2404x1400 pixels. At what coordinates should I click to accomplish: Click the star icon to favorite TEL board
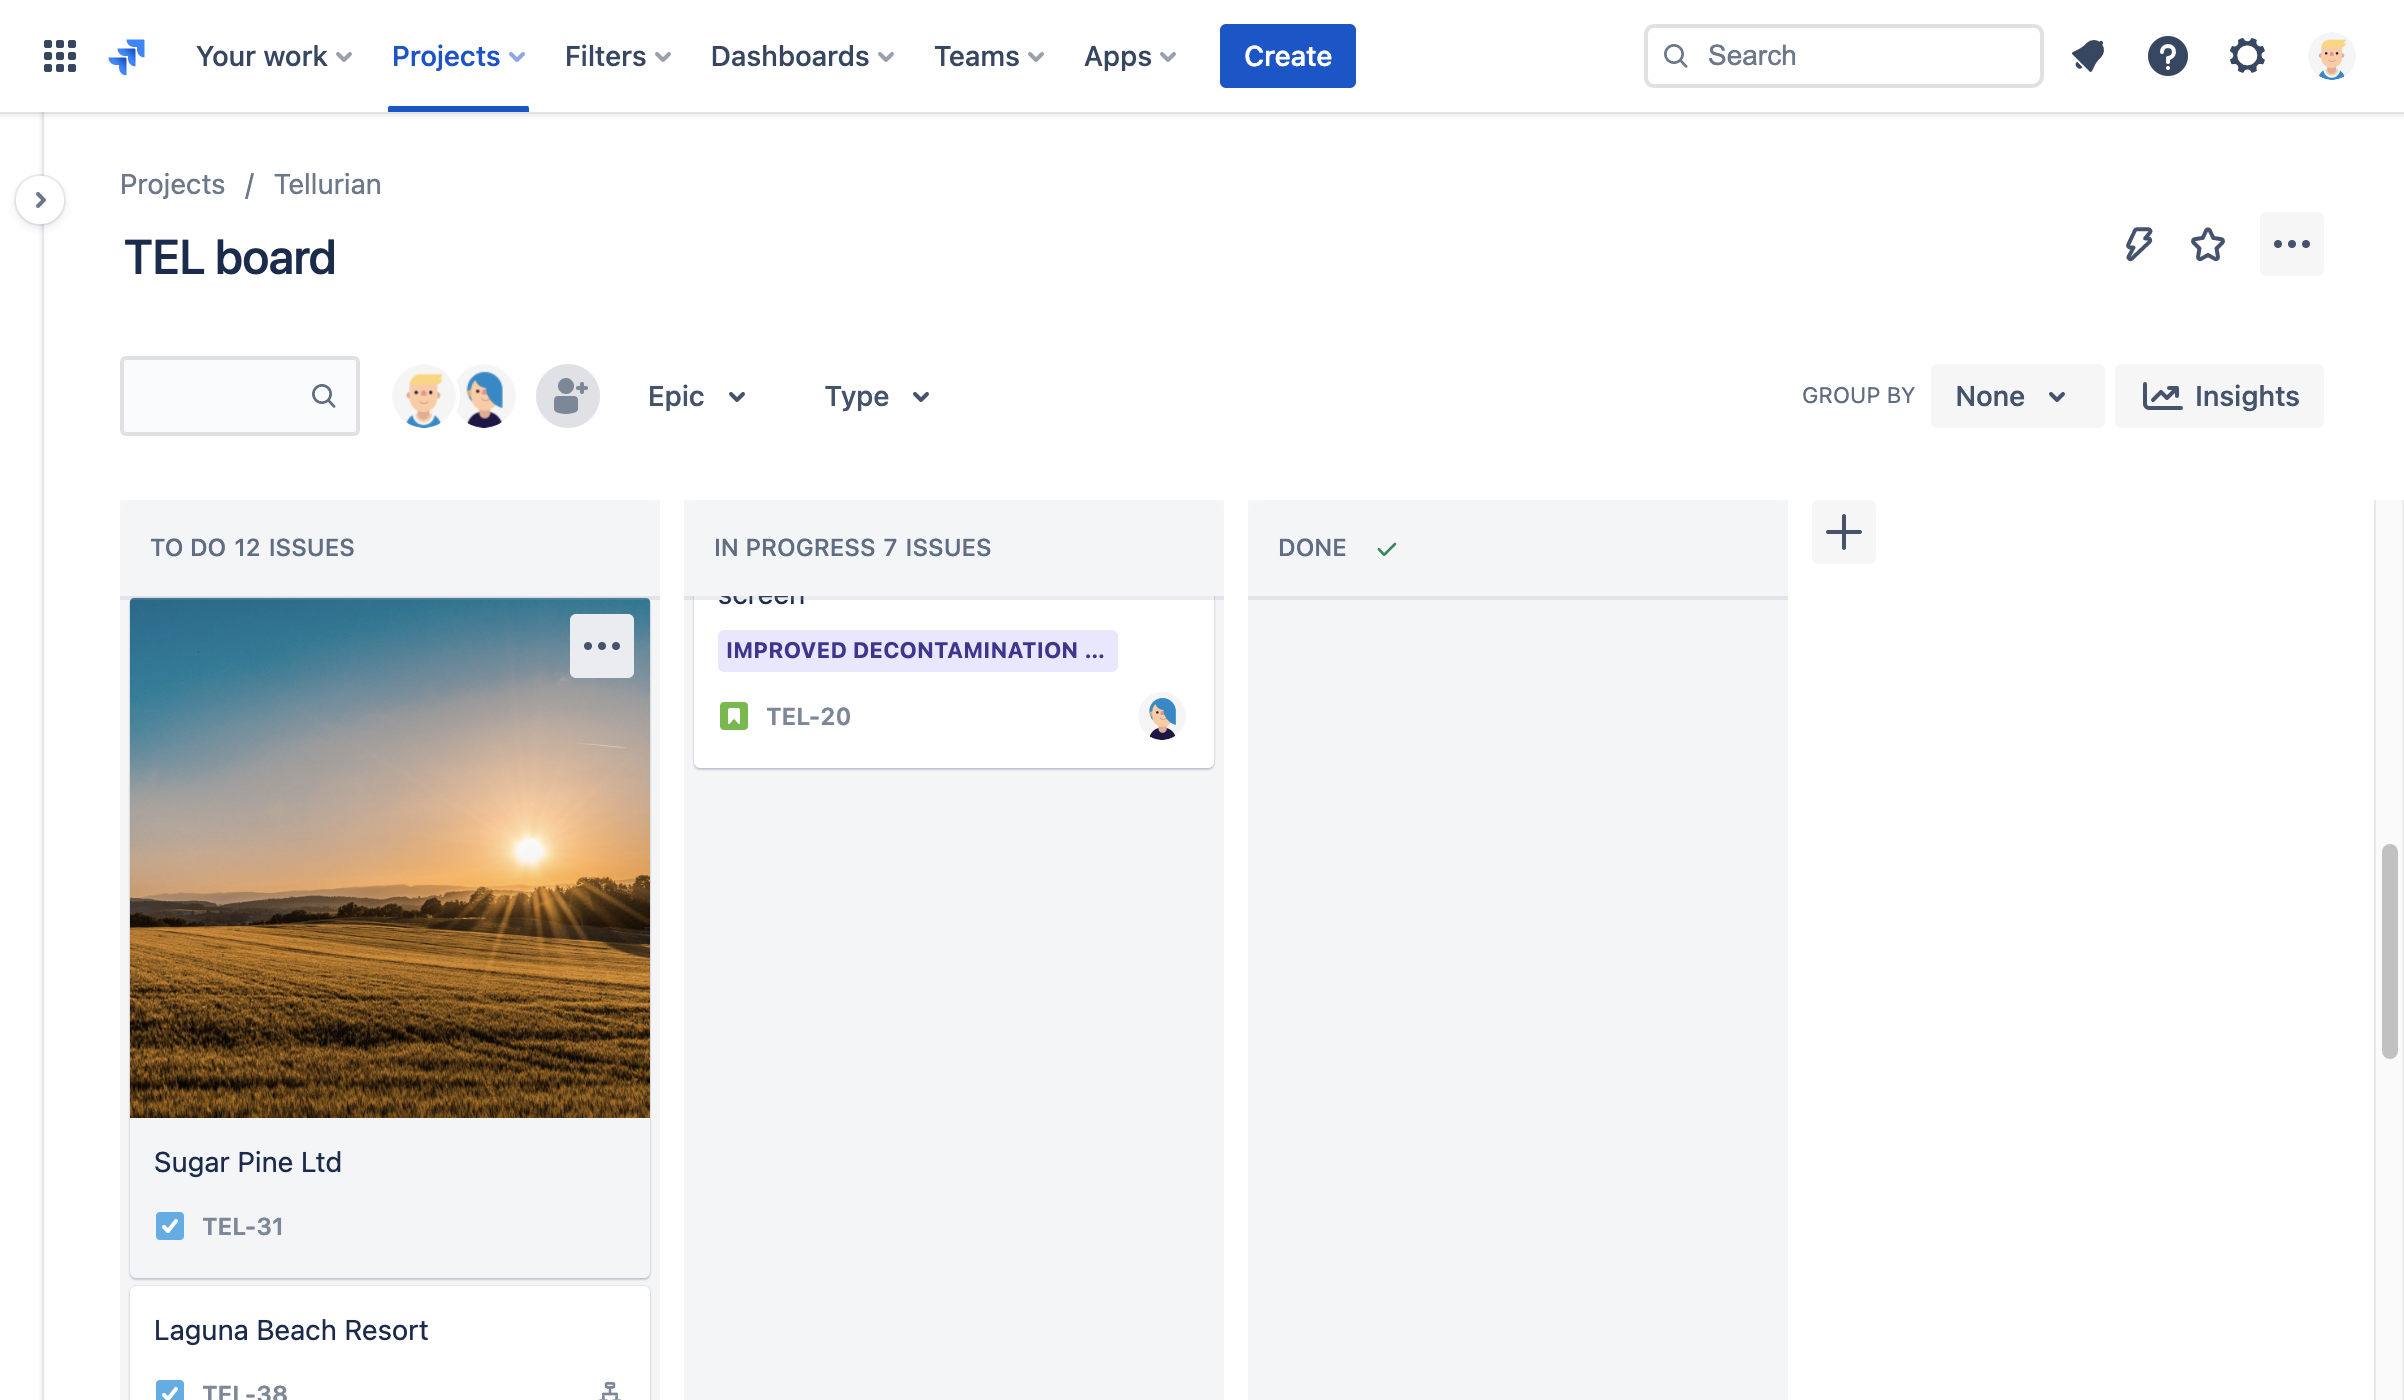[x=2207, y=243]
